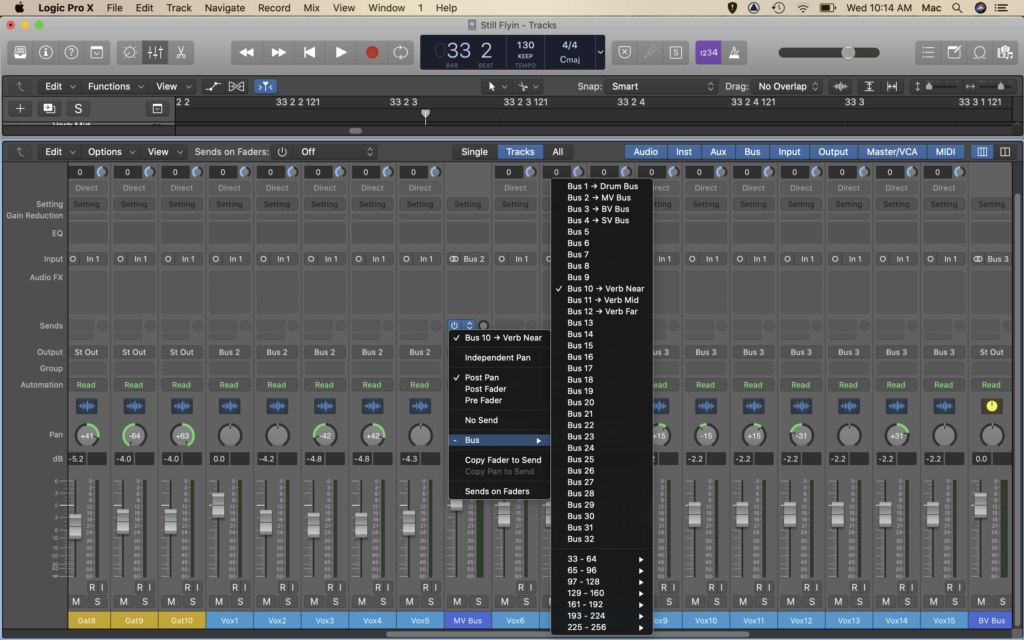Switch to the All tab in mixer

coord(558,151)
